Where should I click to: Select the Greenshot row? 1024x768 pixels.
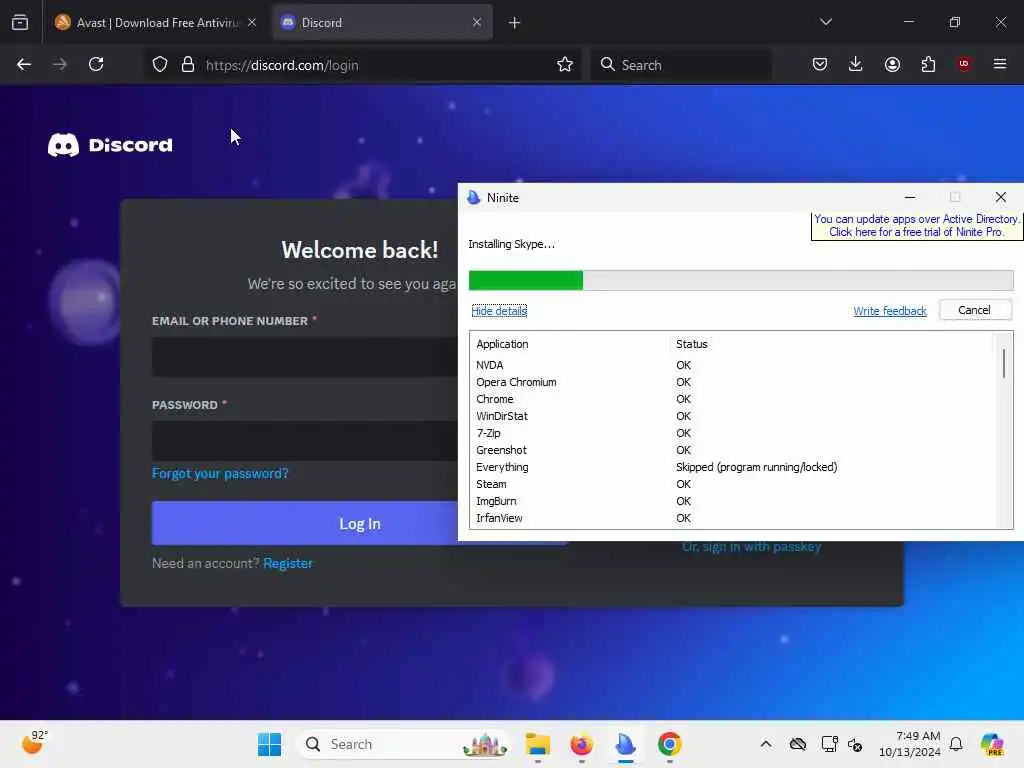(733, 450)
